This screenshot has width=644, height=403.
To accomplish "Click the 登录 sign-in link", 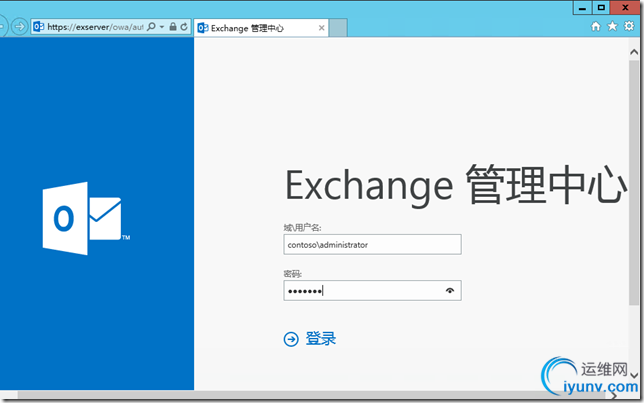I will pyautogui.click(x=321, y=339).
